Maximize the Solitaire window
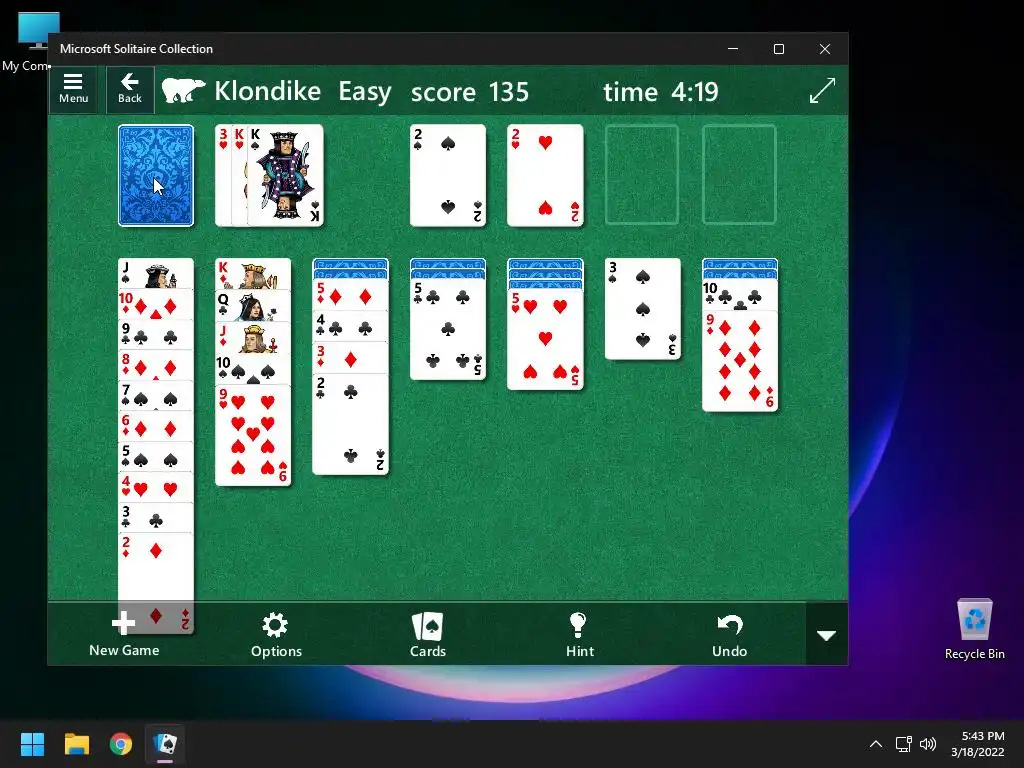 (778, 49)
